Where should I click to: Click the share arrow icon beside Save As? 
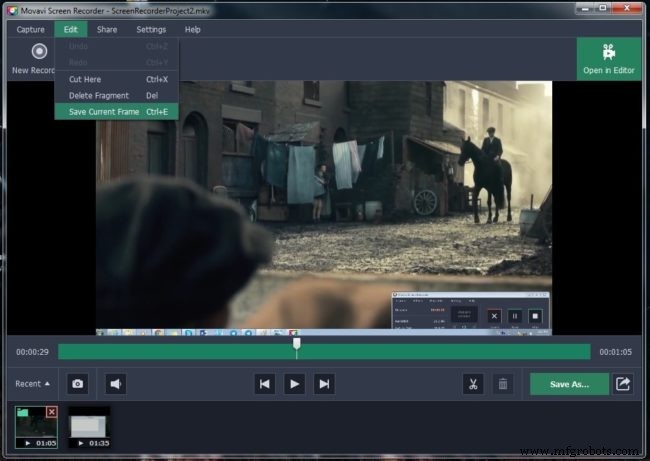pyautogui.click(x=623, y=384)
